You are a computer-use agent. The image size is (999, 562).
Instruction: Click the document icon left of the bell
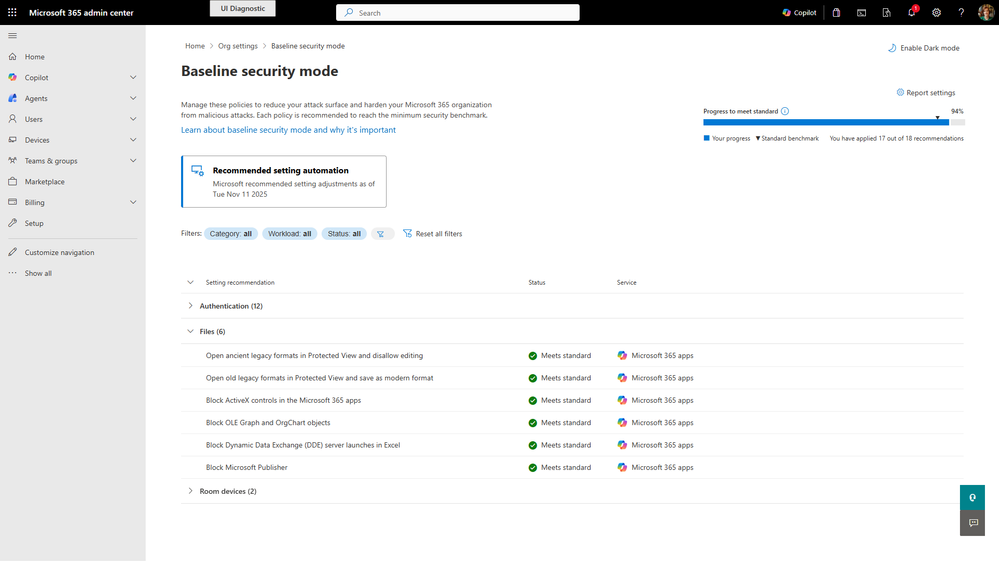[x=886, y=12]
